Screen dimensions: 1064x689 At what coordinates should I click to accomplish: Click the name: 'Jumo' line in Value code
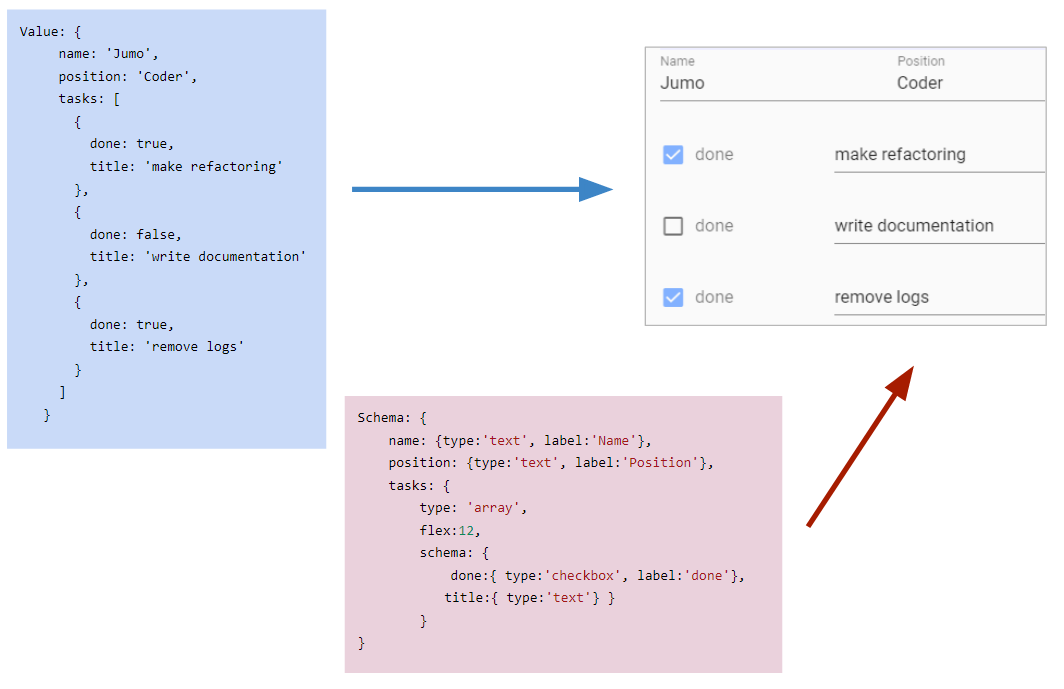coord(109,54)
